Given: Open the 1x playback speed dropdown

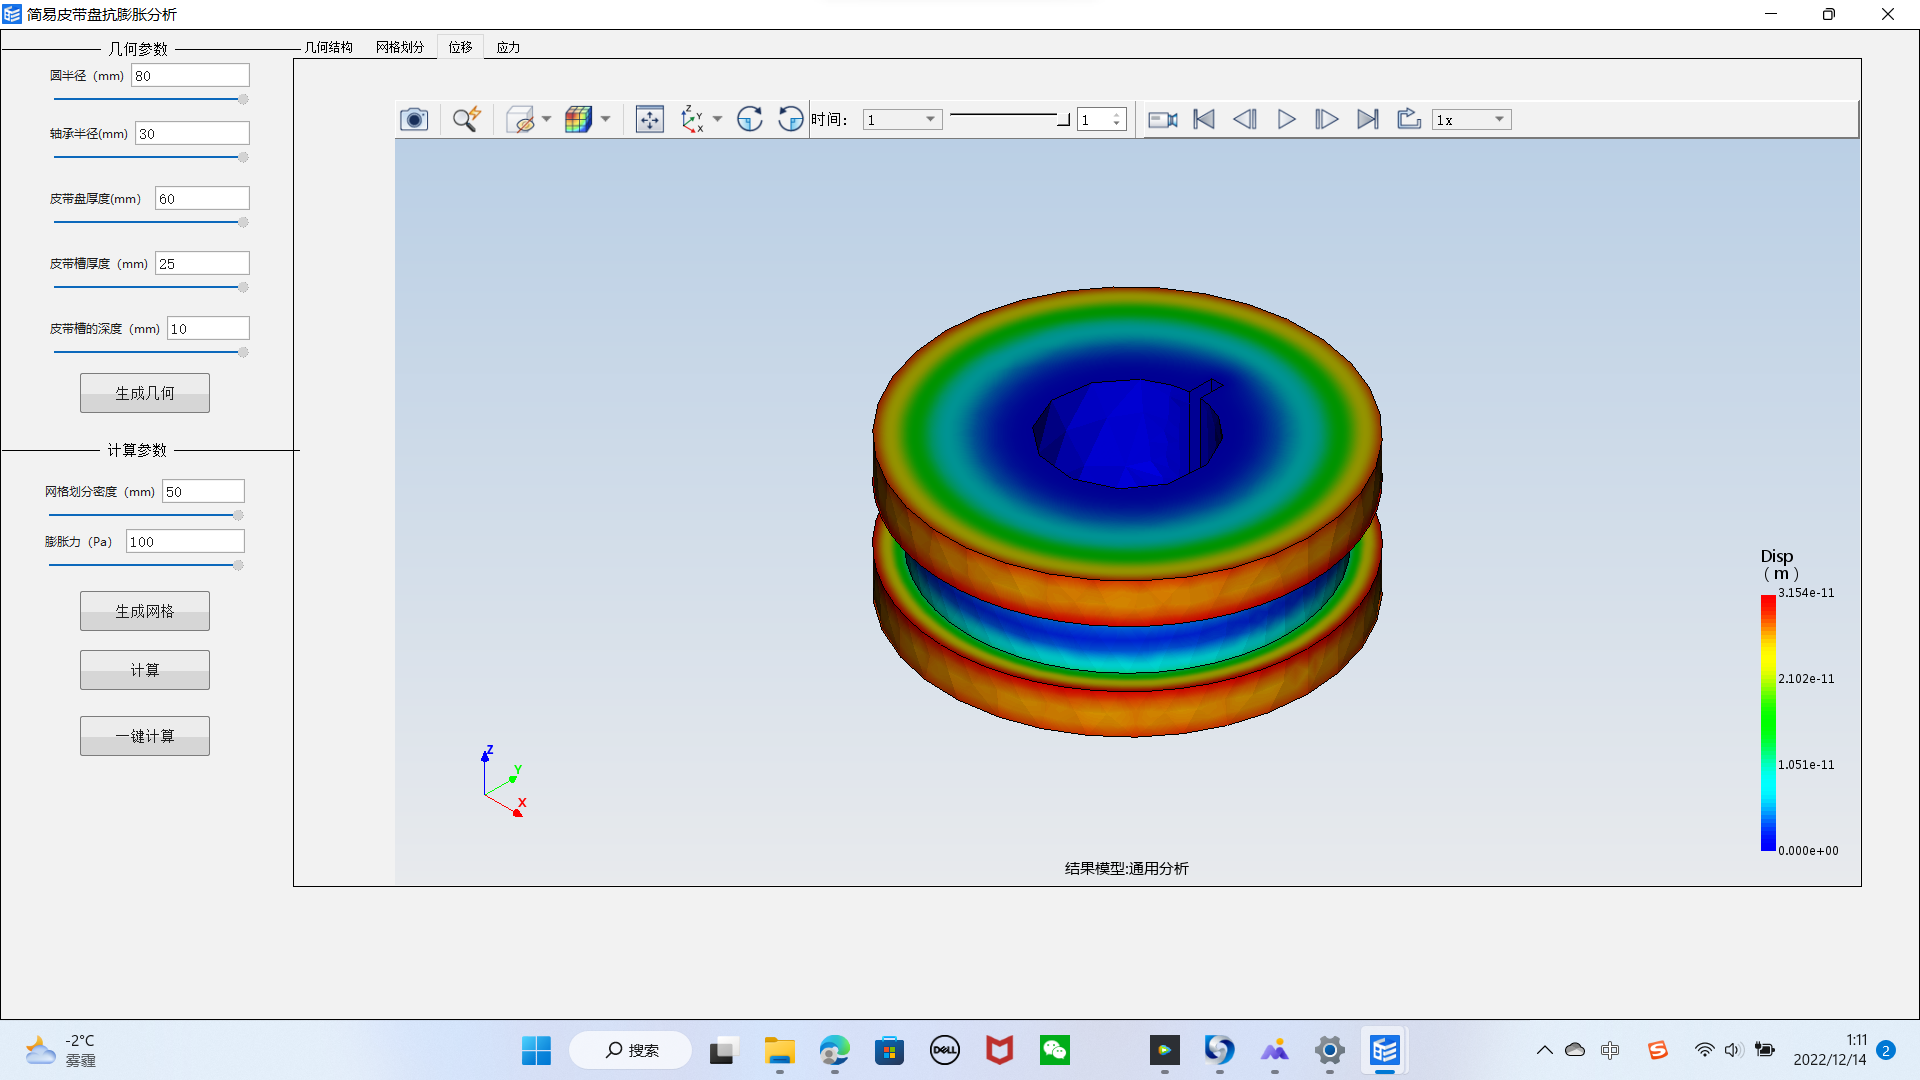Looking at the screenshot, I should click(x=1471, y=120).
